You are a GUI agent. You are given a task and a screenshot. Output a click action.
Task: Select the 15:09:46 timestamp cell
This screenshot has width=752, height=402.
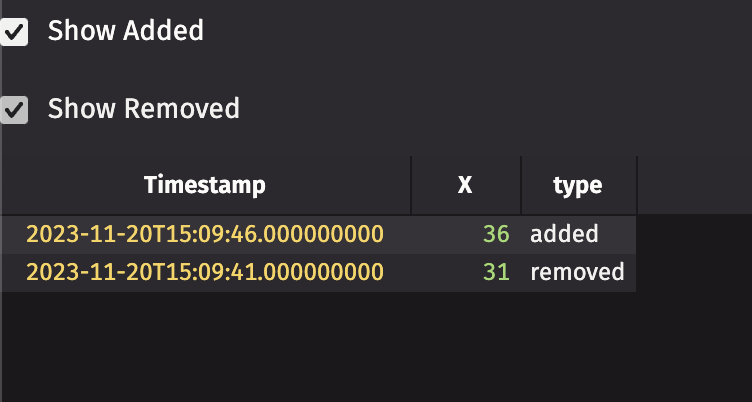[x=205, y=235]
